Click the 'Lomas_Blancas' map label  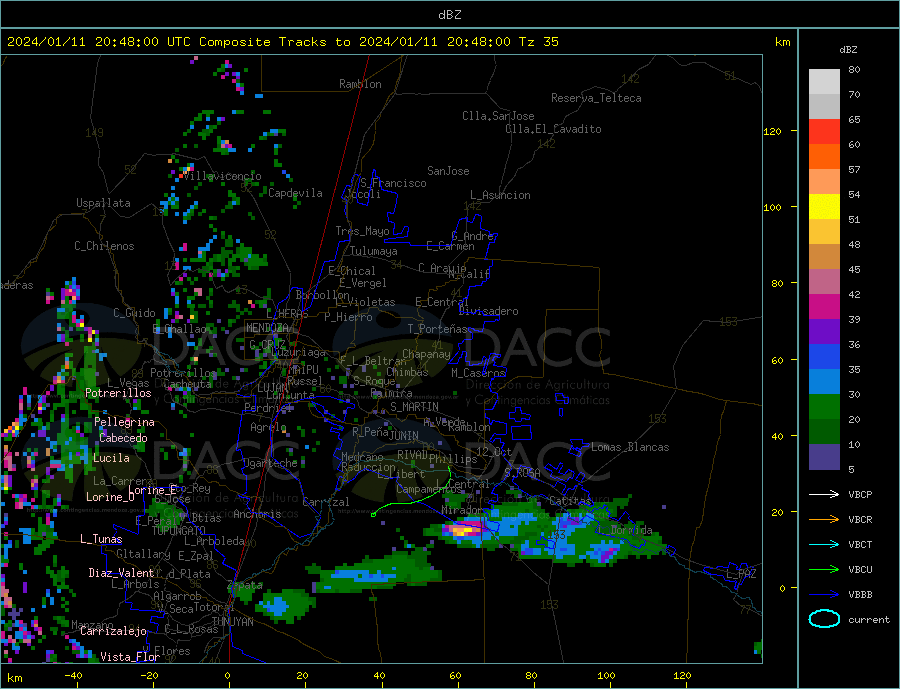tap(630, 447)
